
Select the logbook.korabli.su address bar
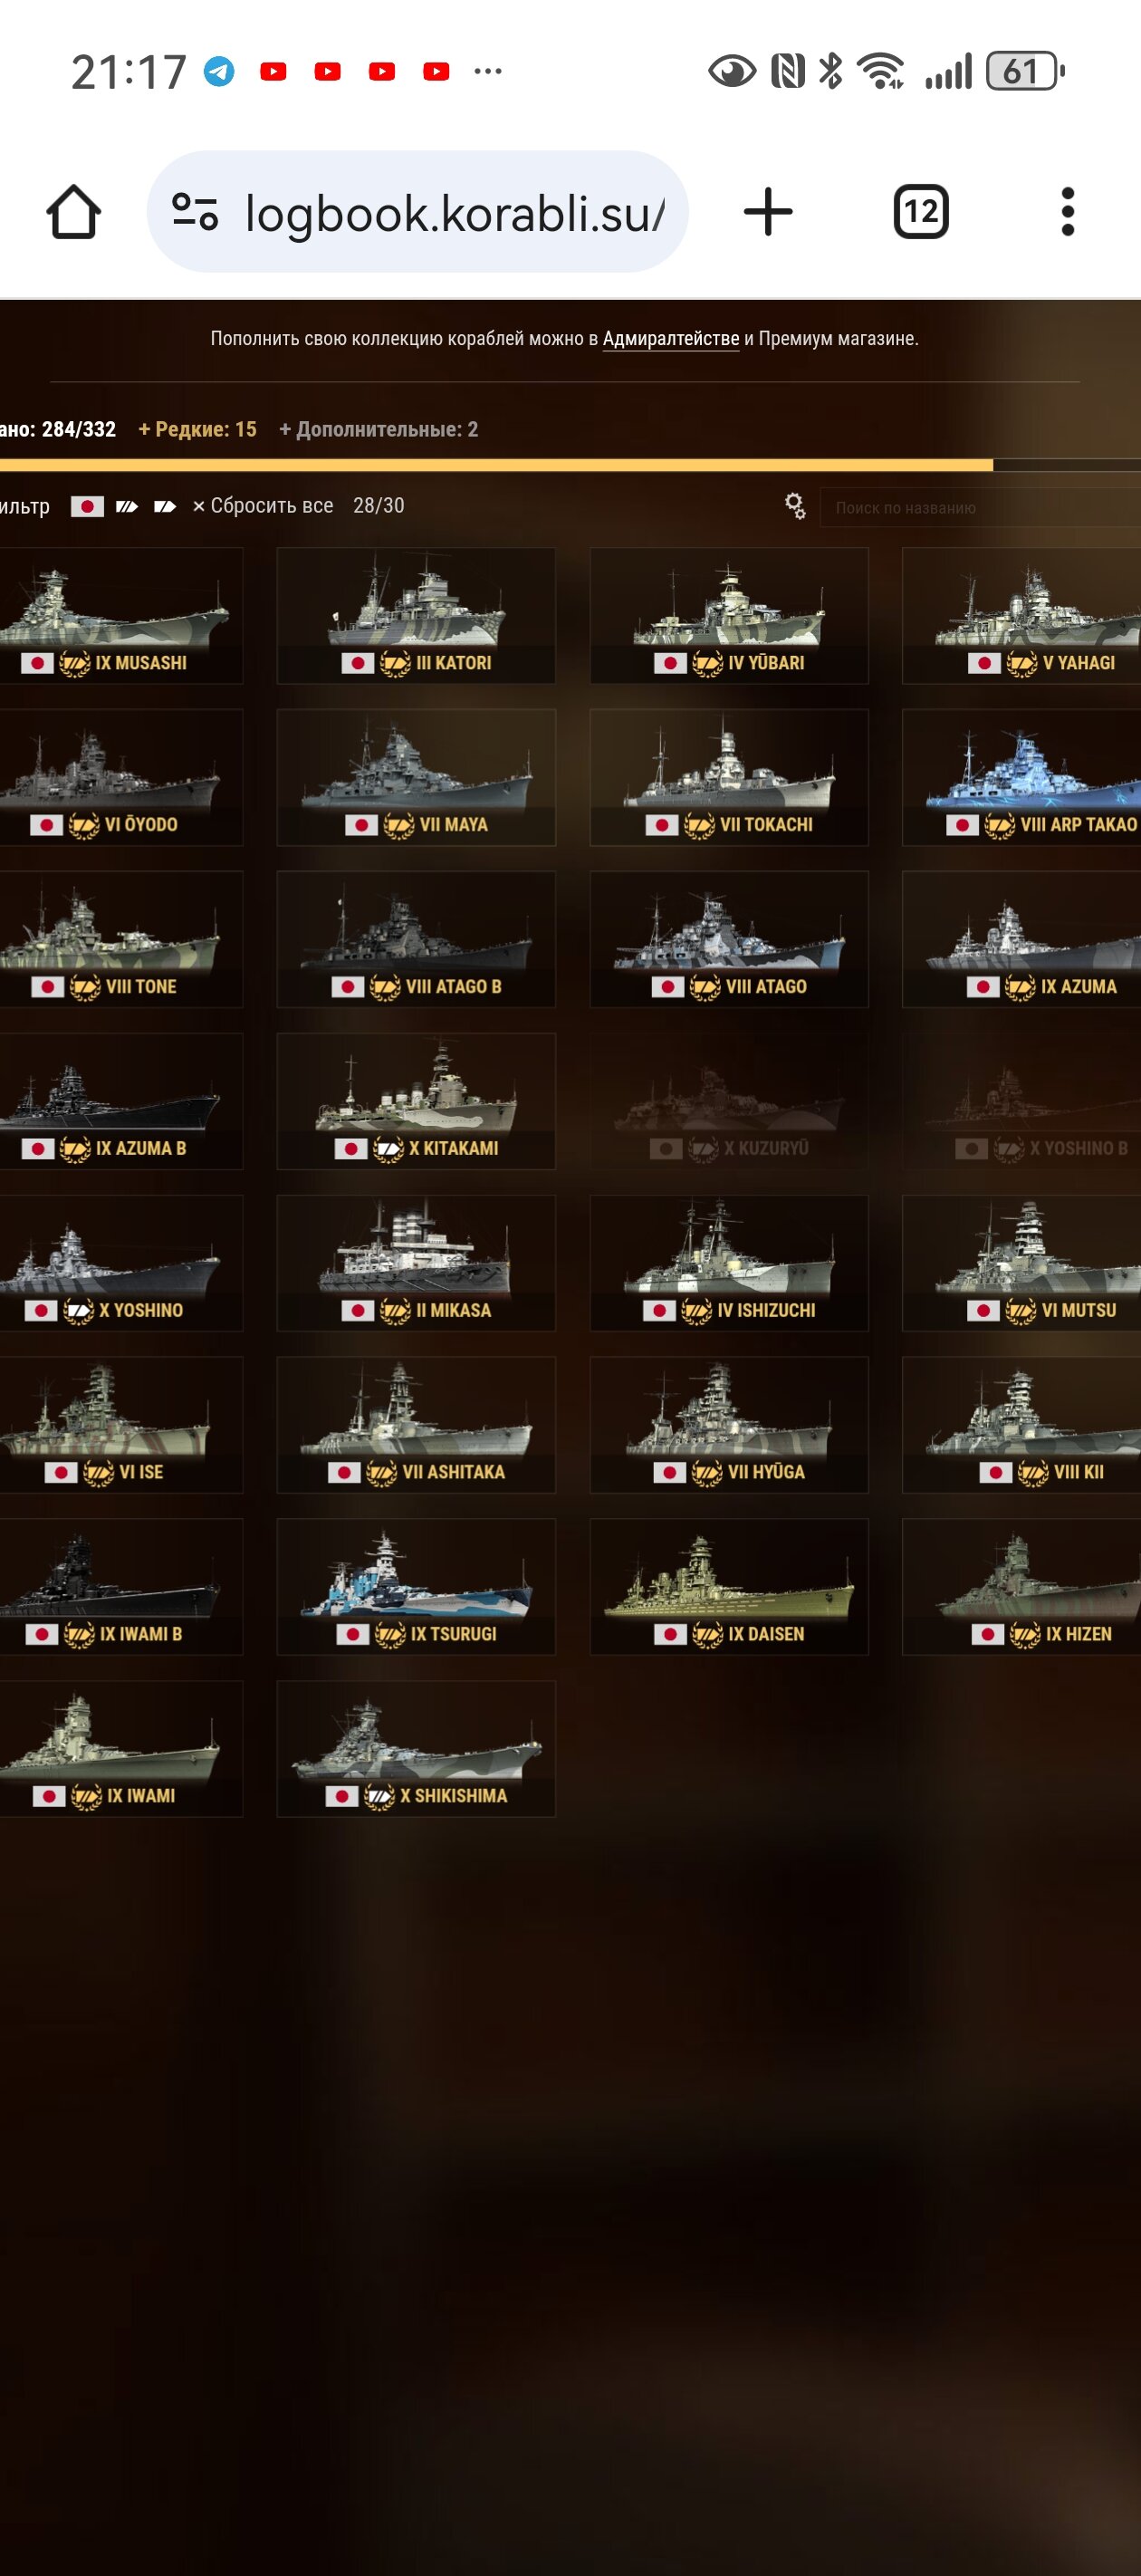[x=418, y=212]
